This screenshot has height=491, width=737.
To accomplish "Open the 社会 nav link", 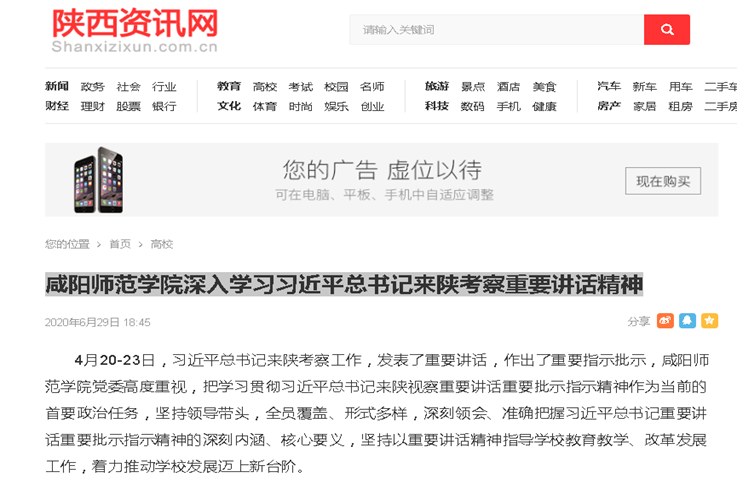I will [128, 86].
